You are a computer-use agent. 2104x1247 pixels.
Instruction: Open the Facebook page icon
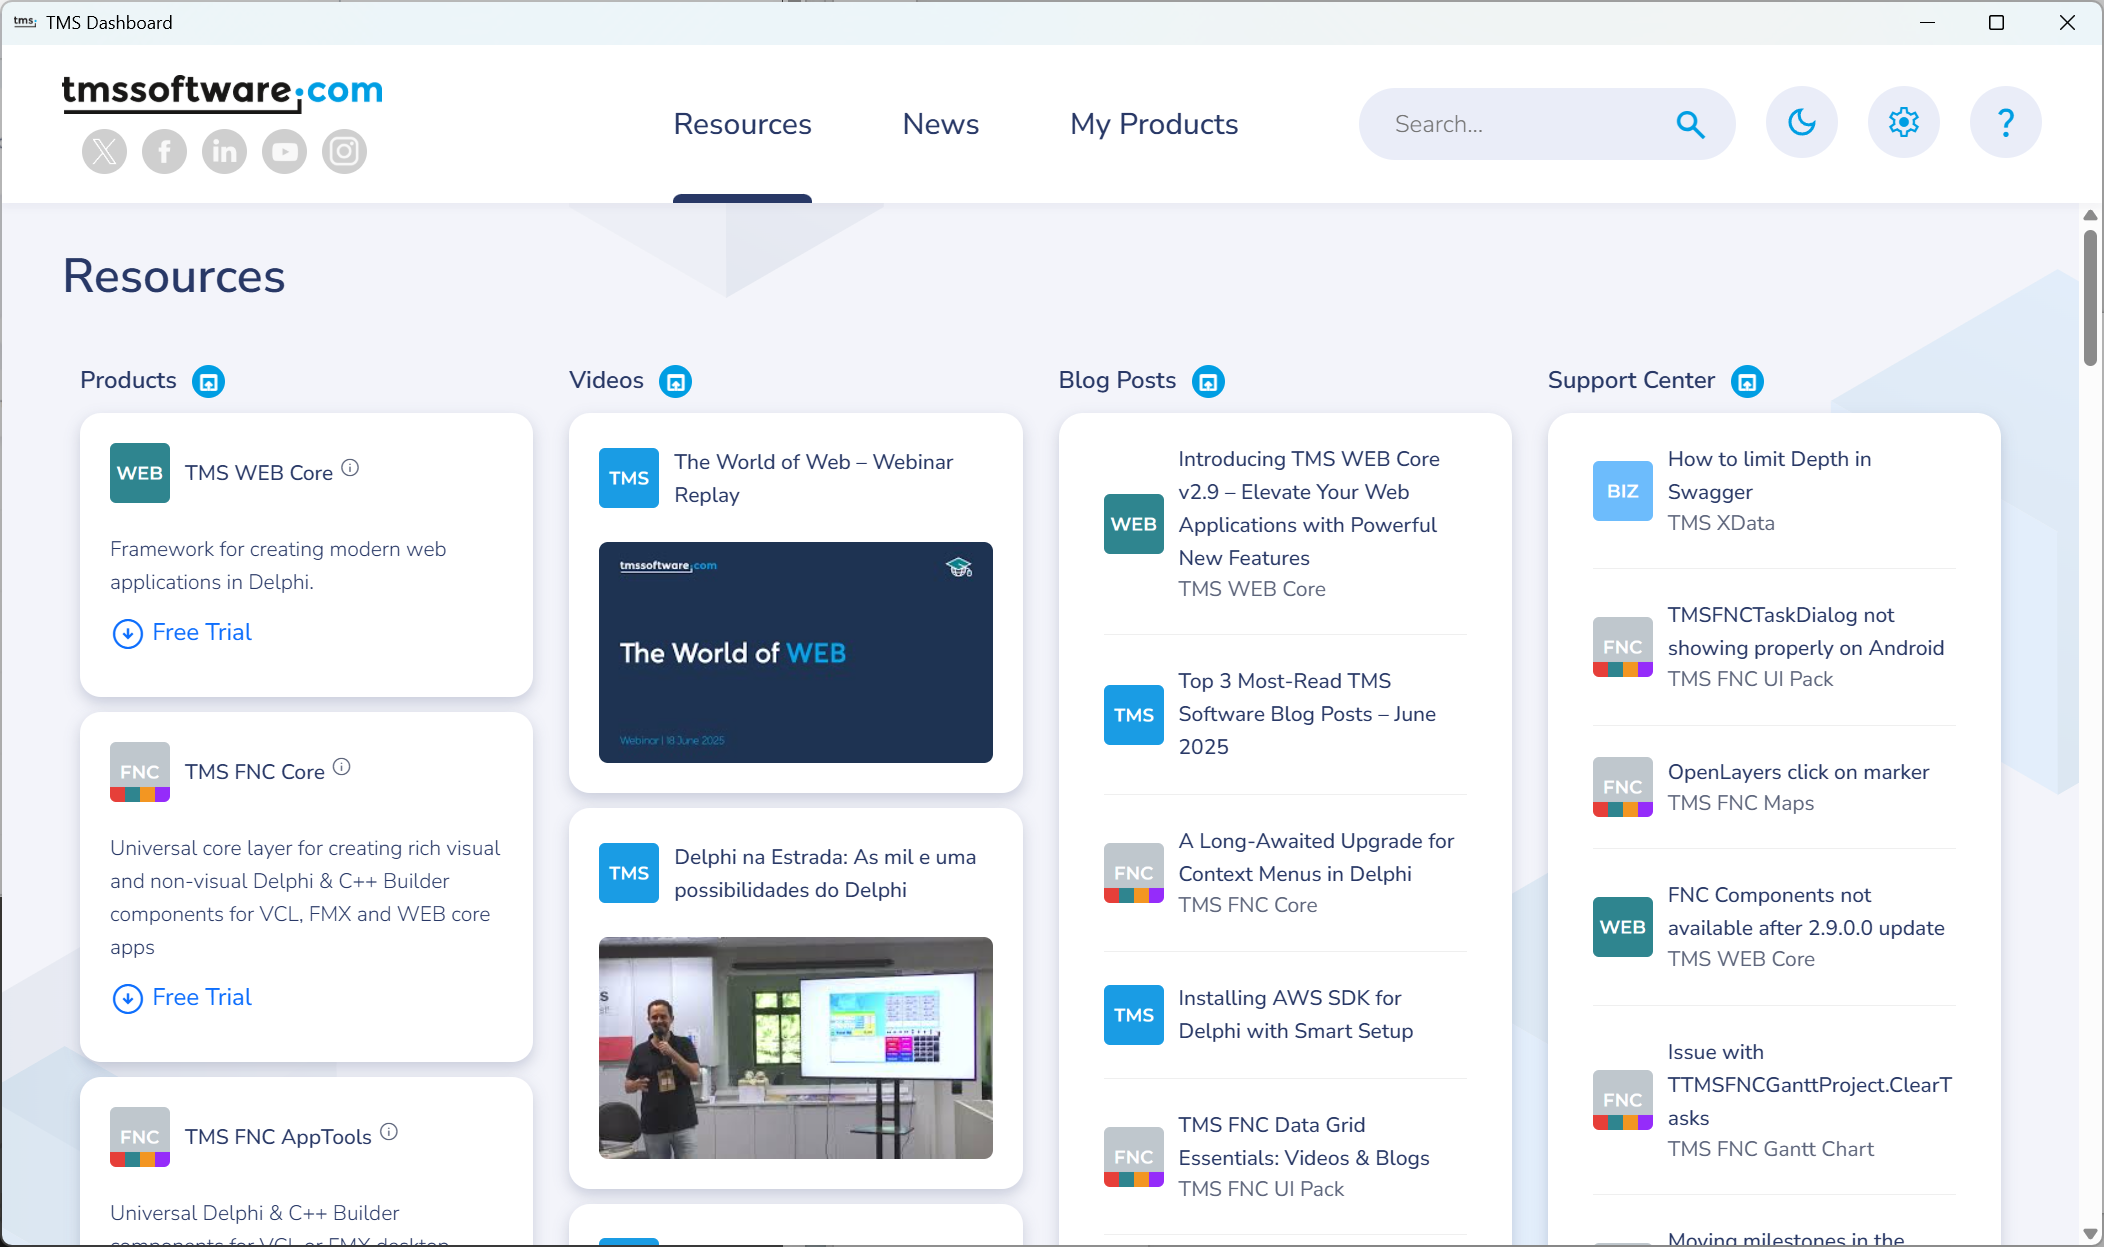(x=164, y=151)
